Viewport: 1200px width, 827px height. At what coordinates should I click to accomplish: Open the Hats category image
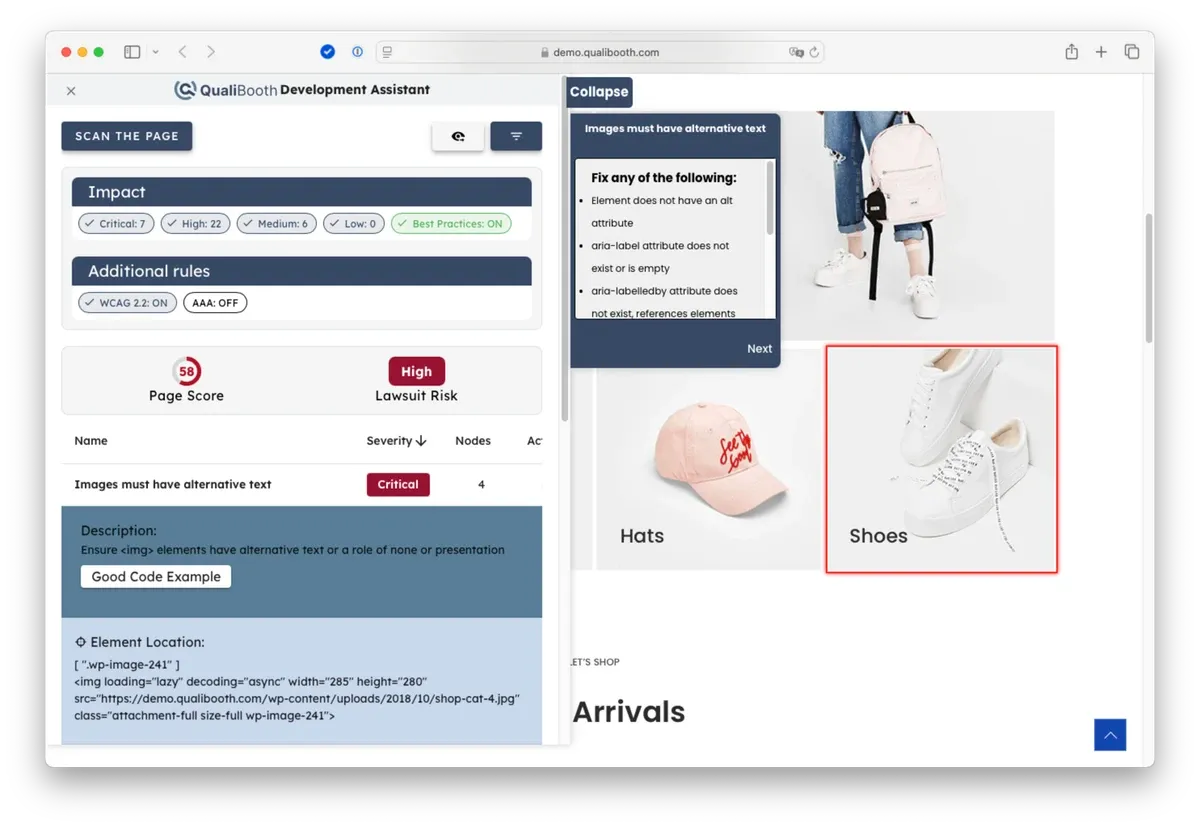[708, 458]
